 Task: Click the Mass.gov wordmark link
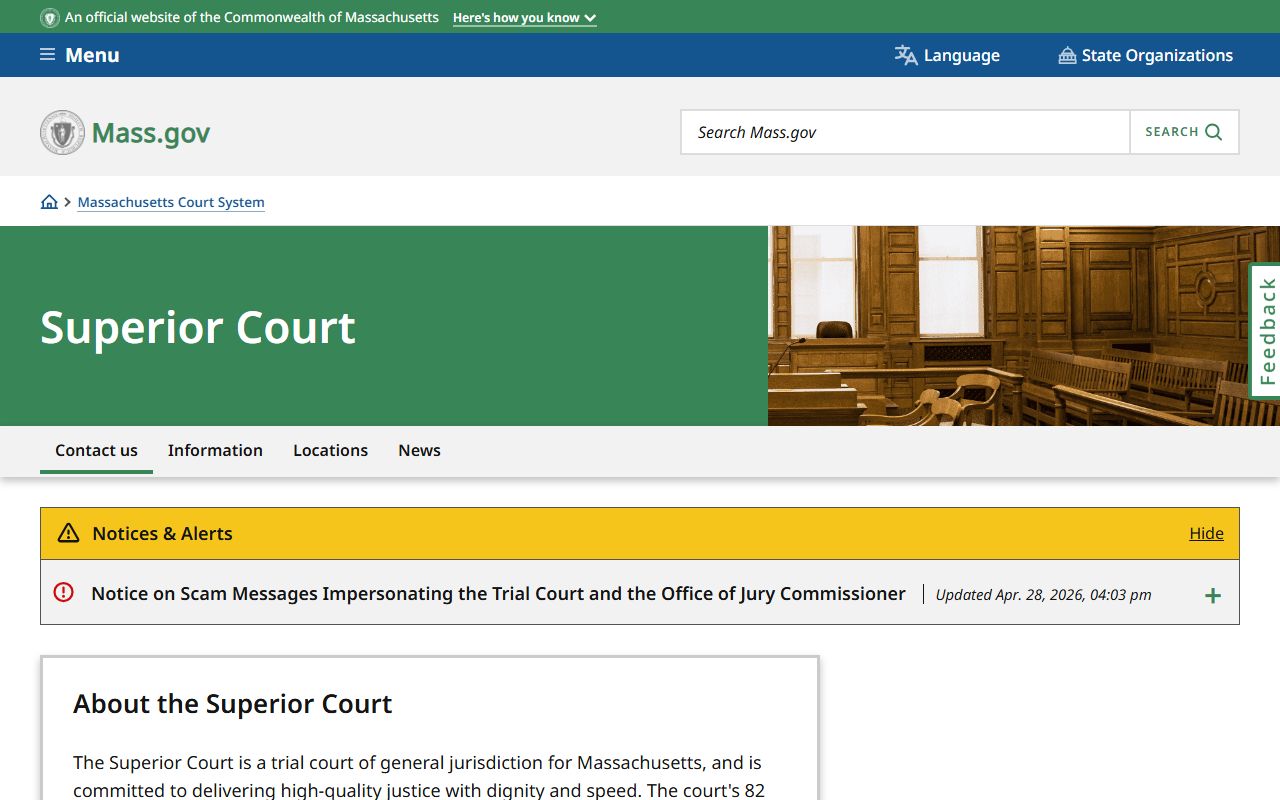[x=151, y=133]
